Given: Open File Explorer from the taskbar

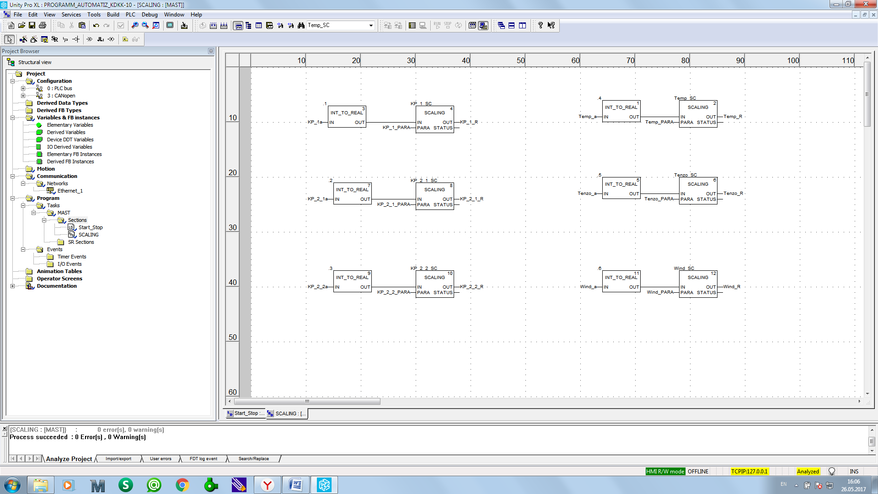Looking at the screenshot, I should (x=40, y=485).
